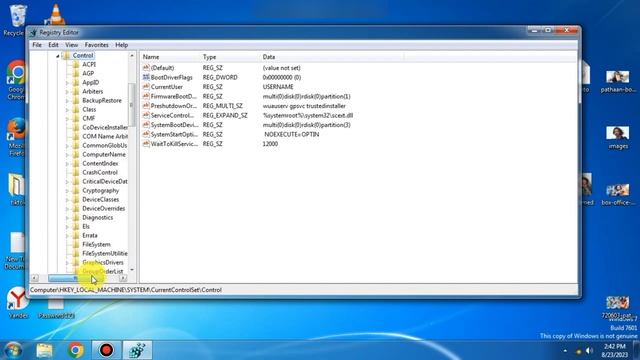Collapse the Control key node
This screenshot has width=640, height=360.
coord(58,56)
